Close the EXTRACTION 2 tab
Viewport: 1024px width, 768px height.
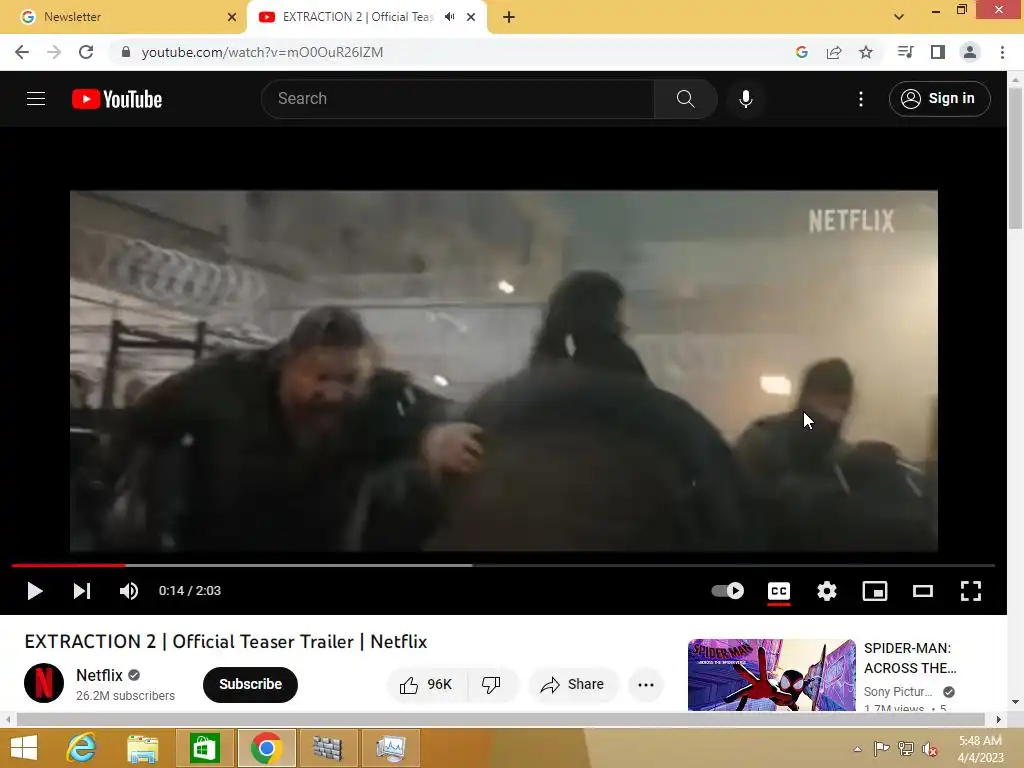click(x=471, y=17)
